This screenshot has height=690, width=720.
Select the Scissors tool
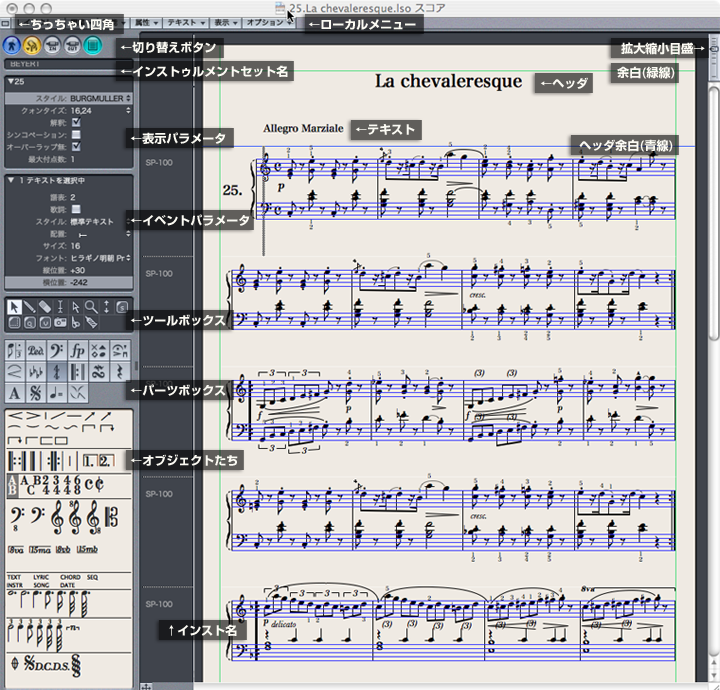coord(76,323)
